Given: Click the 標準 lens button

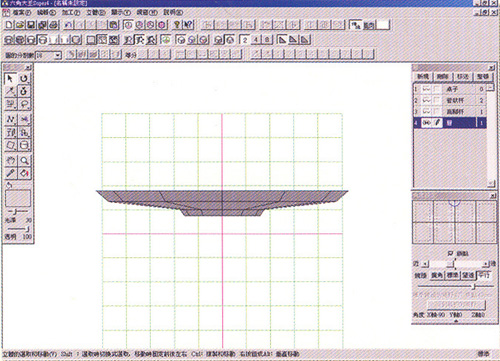Looking at the screenshot, I should coord(452,276).
